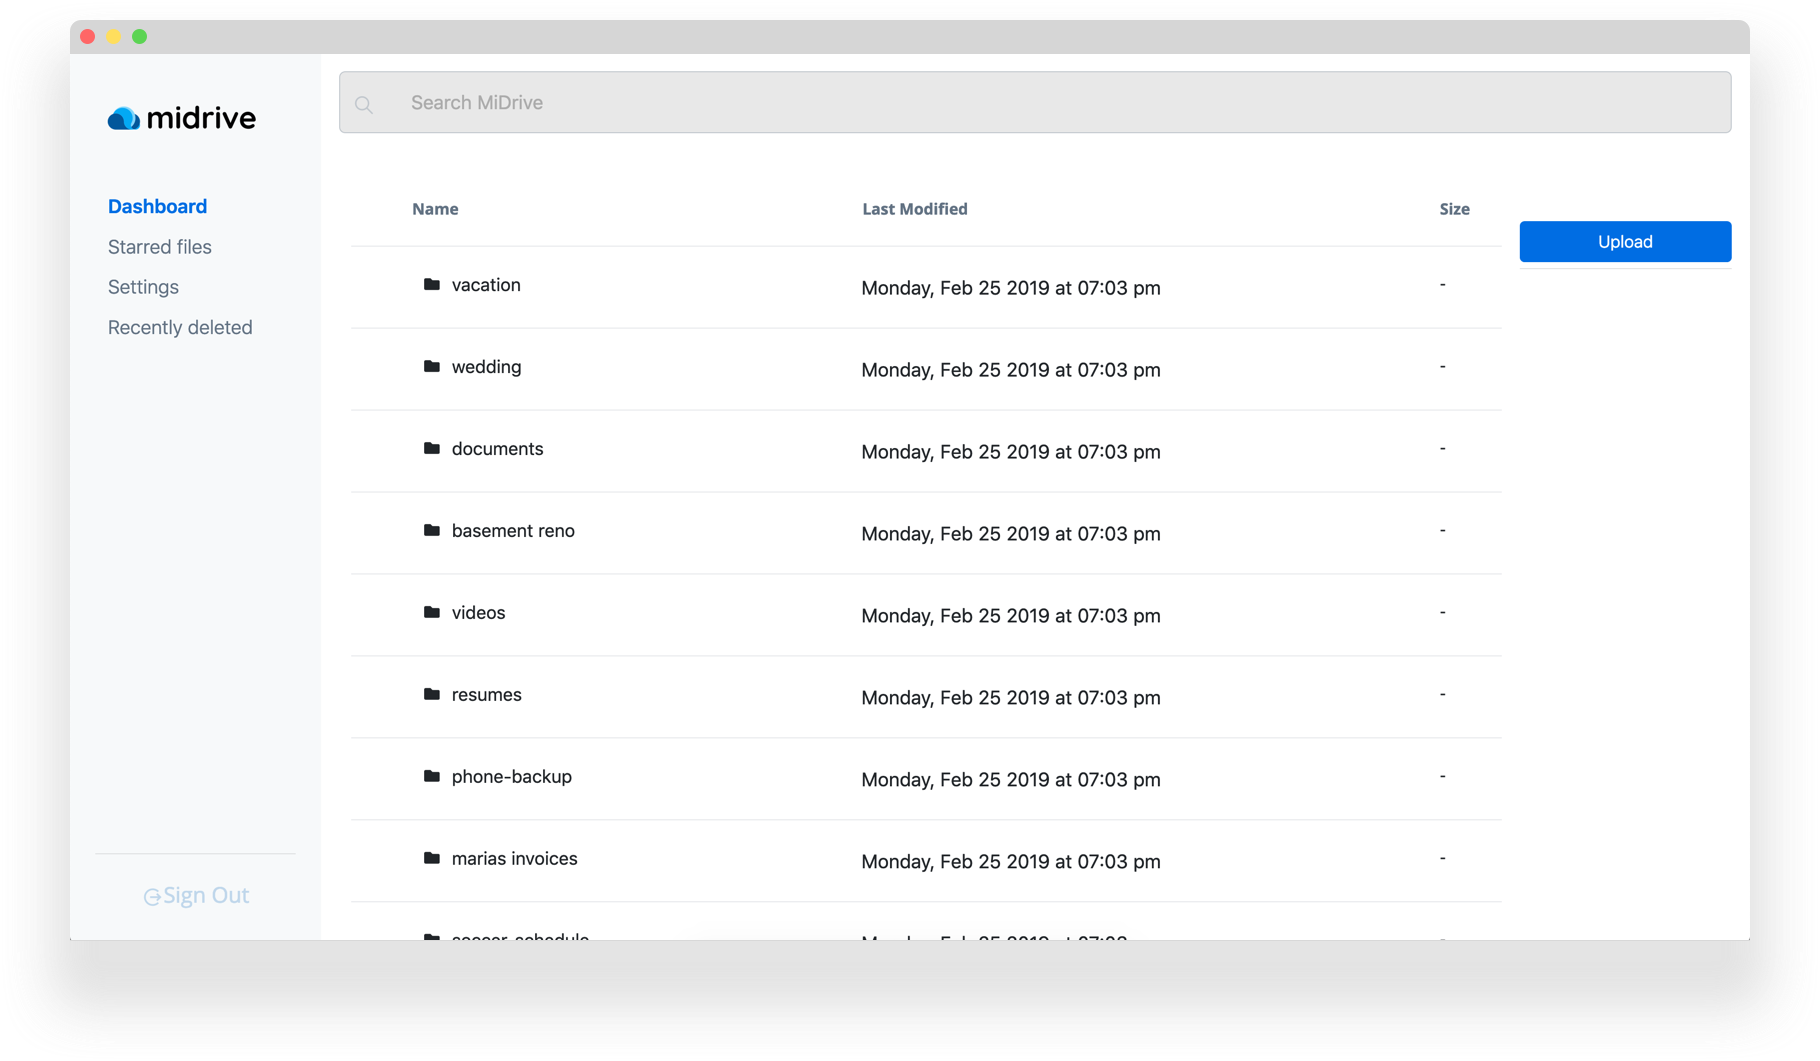
Task: Select the wedding row's modified date
Action: [1011, 370]
